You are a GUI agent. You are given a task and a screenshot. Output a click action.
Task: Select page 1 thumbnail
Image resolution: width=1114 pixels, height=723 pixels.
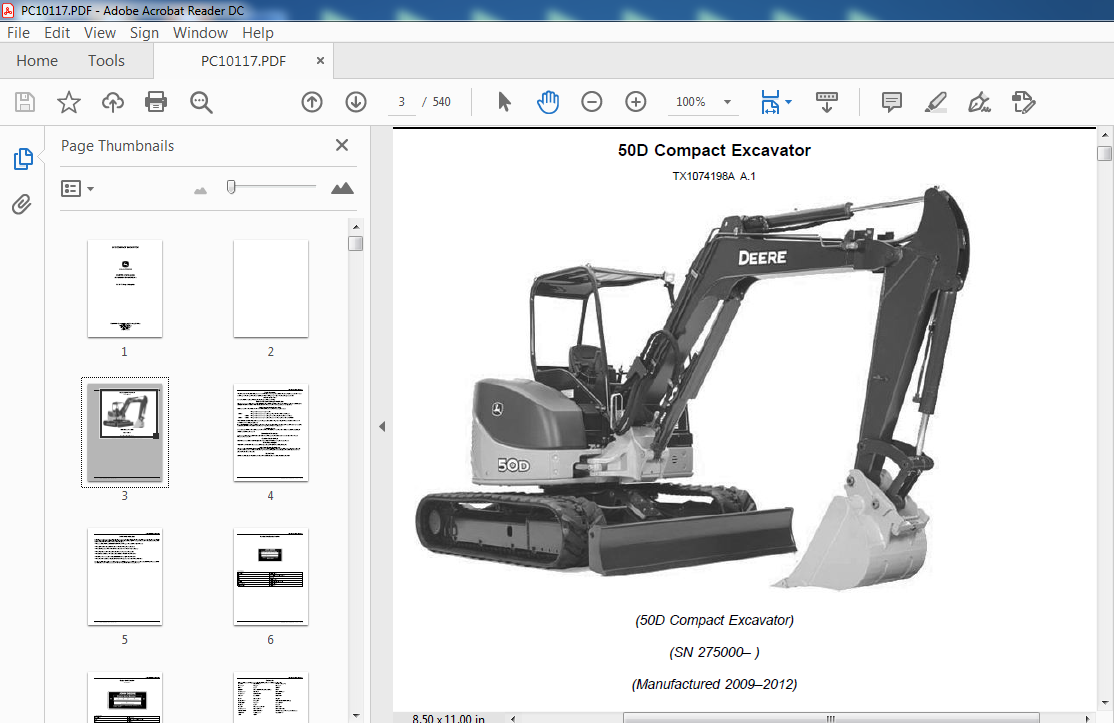point(125,288)
